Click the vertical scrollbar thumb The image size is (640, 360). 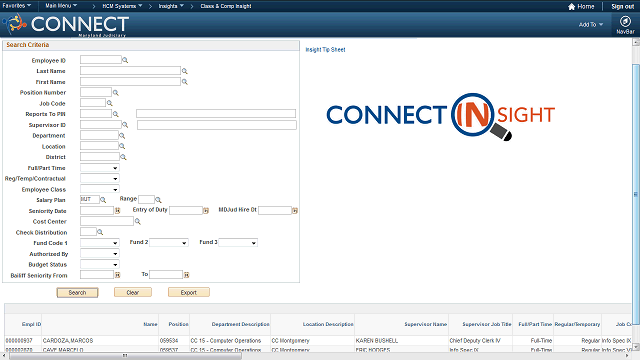[x=636, y=194]
